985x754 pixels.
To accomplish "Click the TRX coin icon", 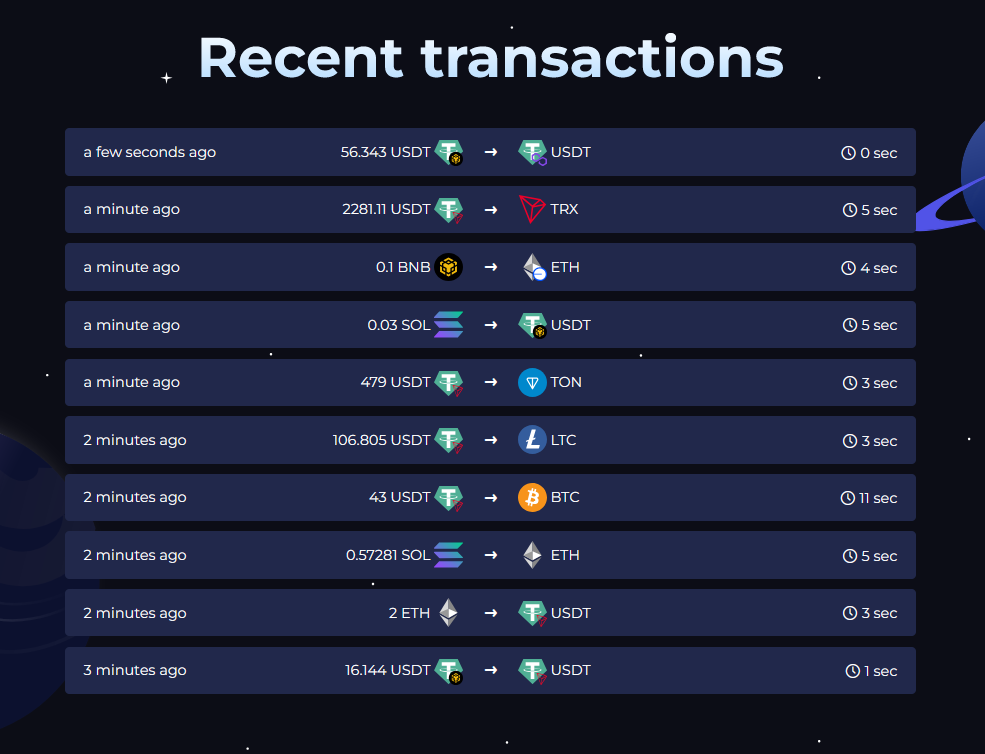I will (x=532, y=210).
